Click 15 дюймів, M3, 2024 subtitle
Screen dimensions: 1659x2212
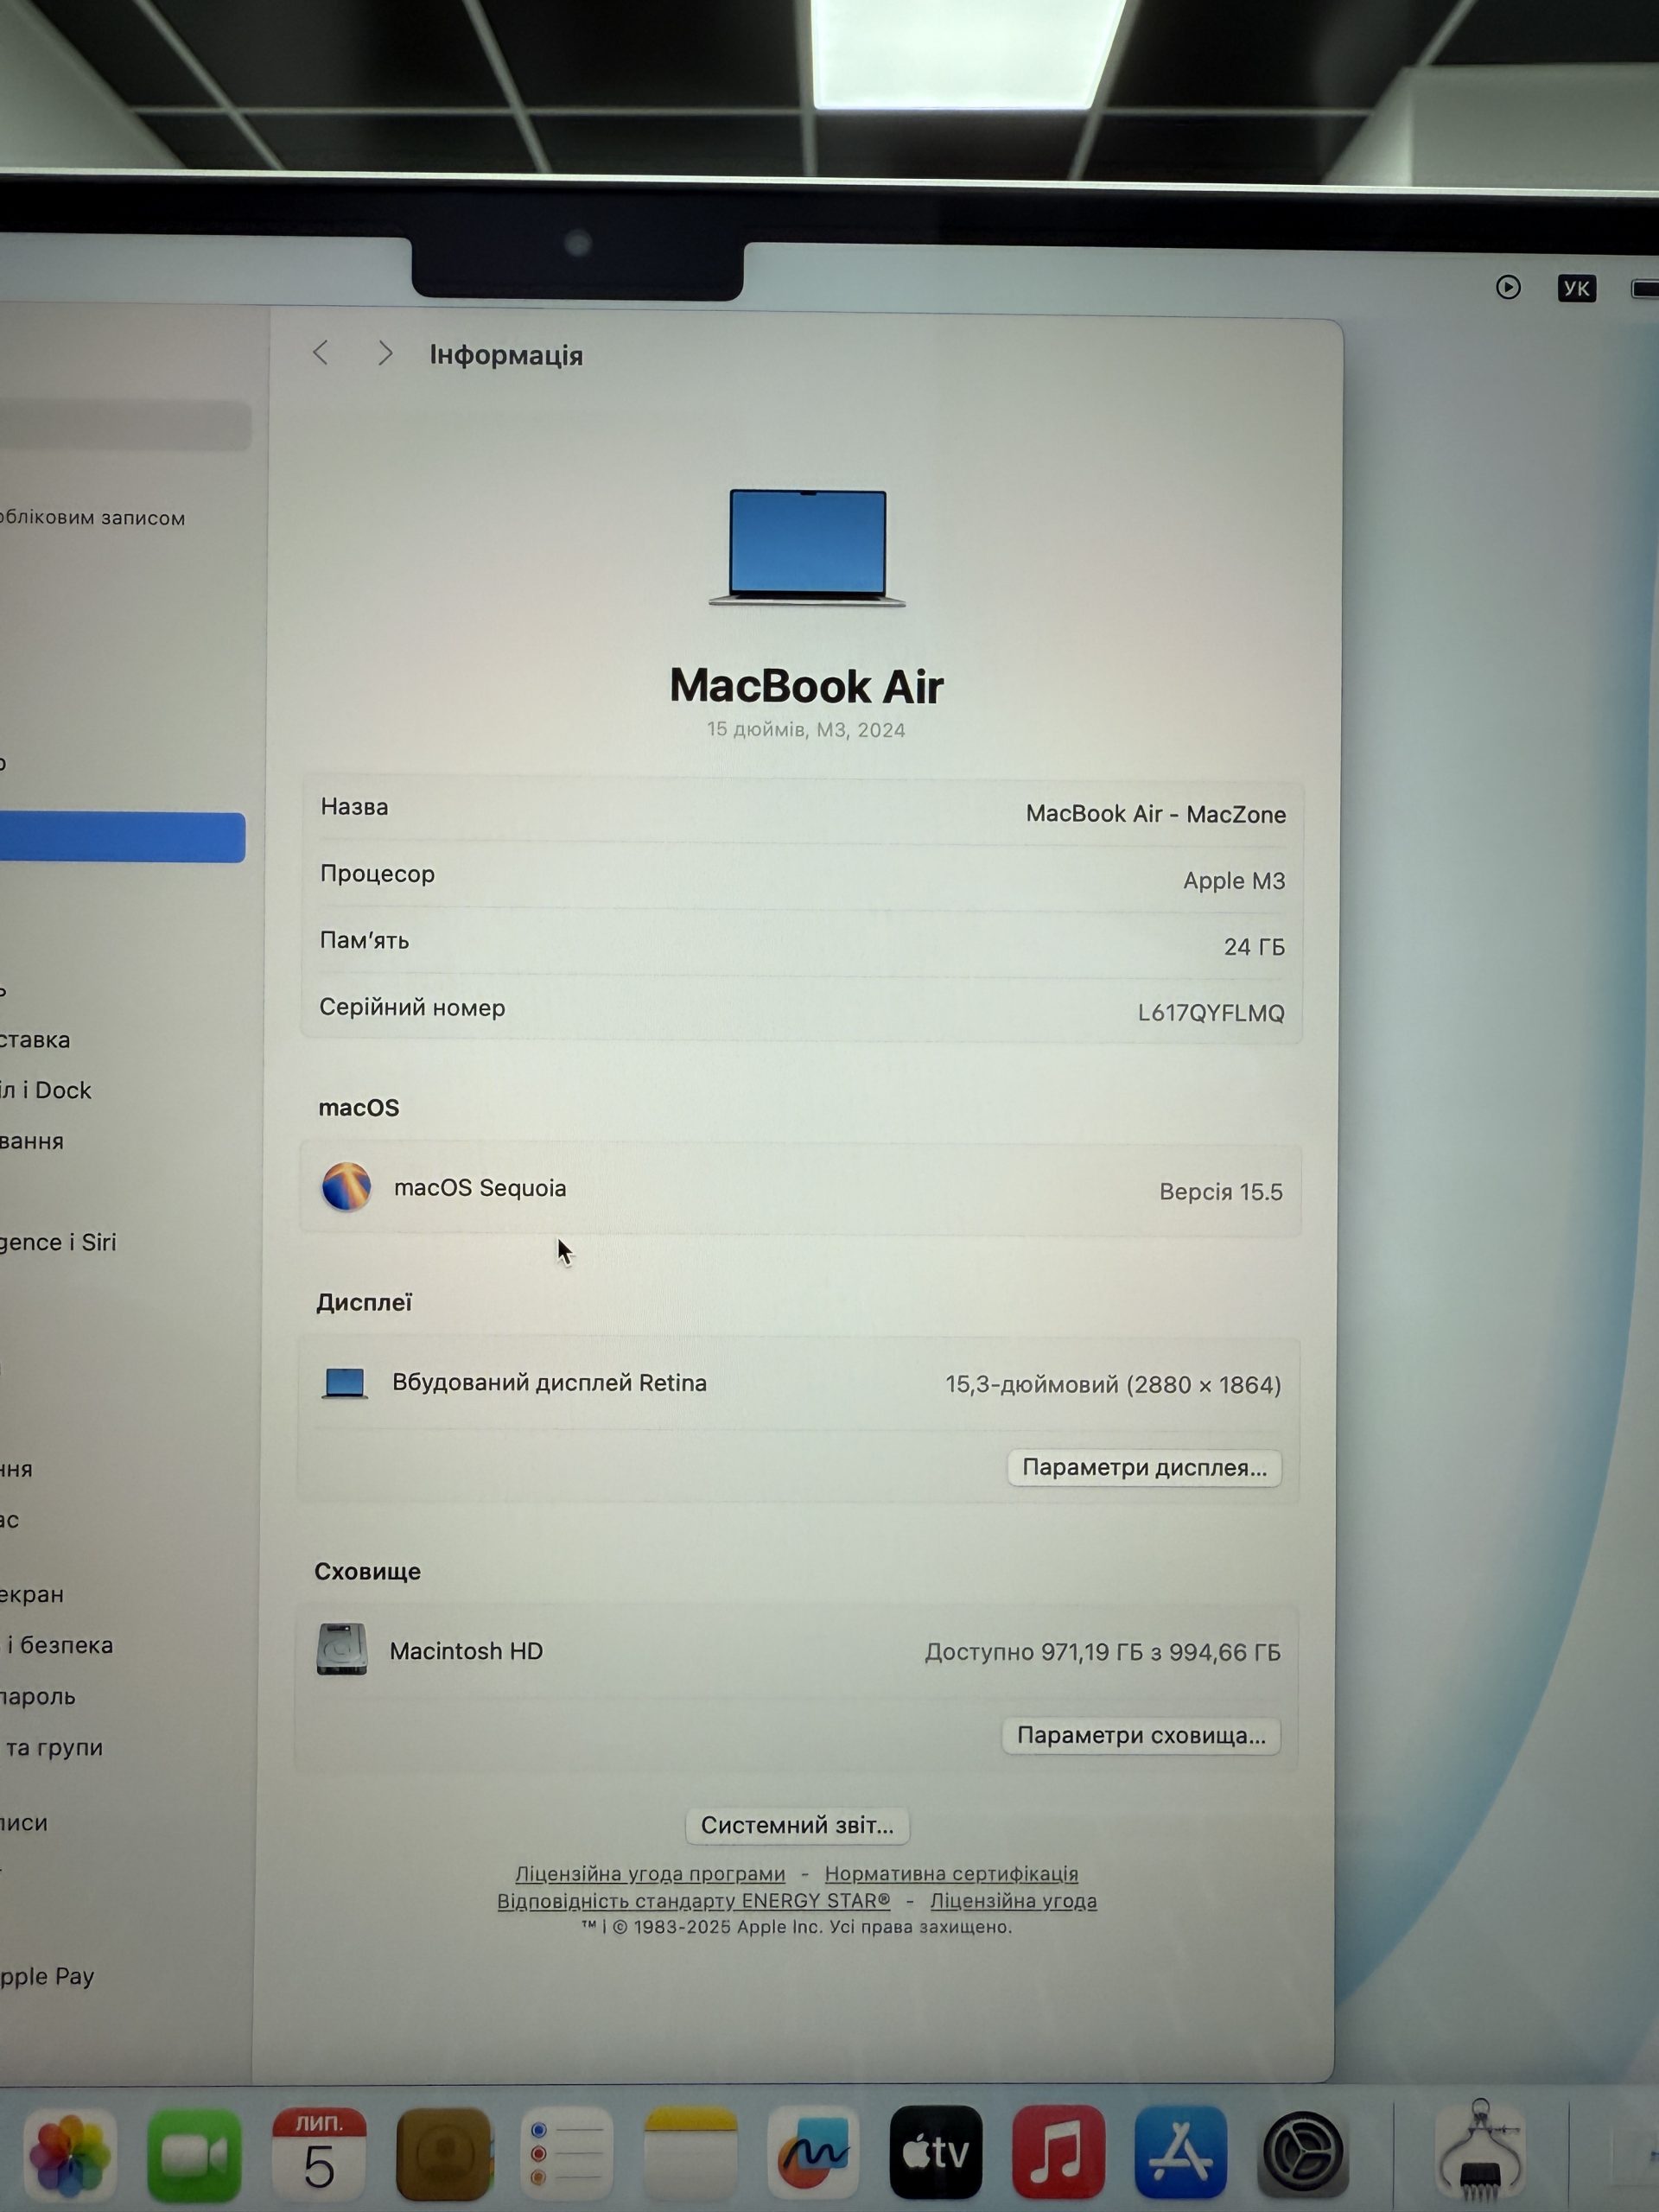click(x=806, y=730)
